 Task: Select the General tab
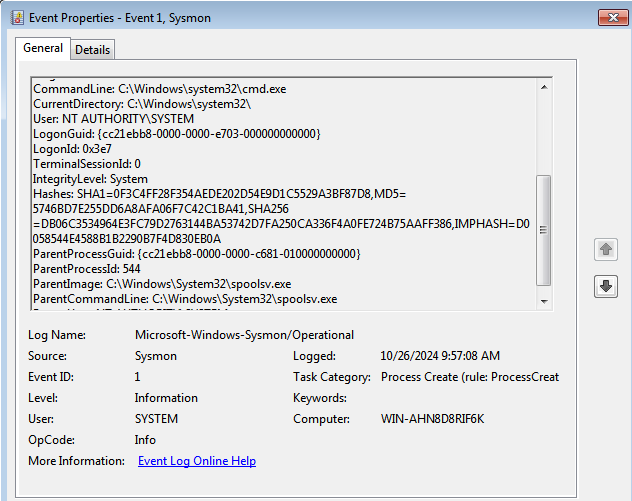pos(43,48)
